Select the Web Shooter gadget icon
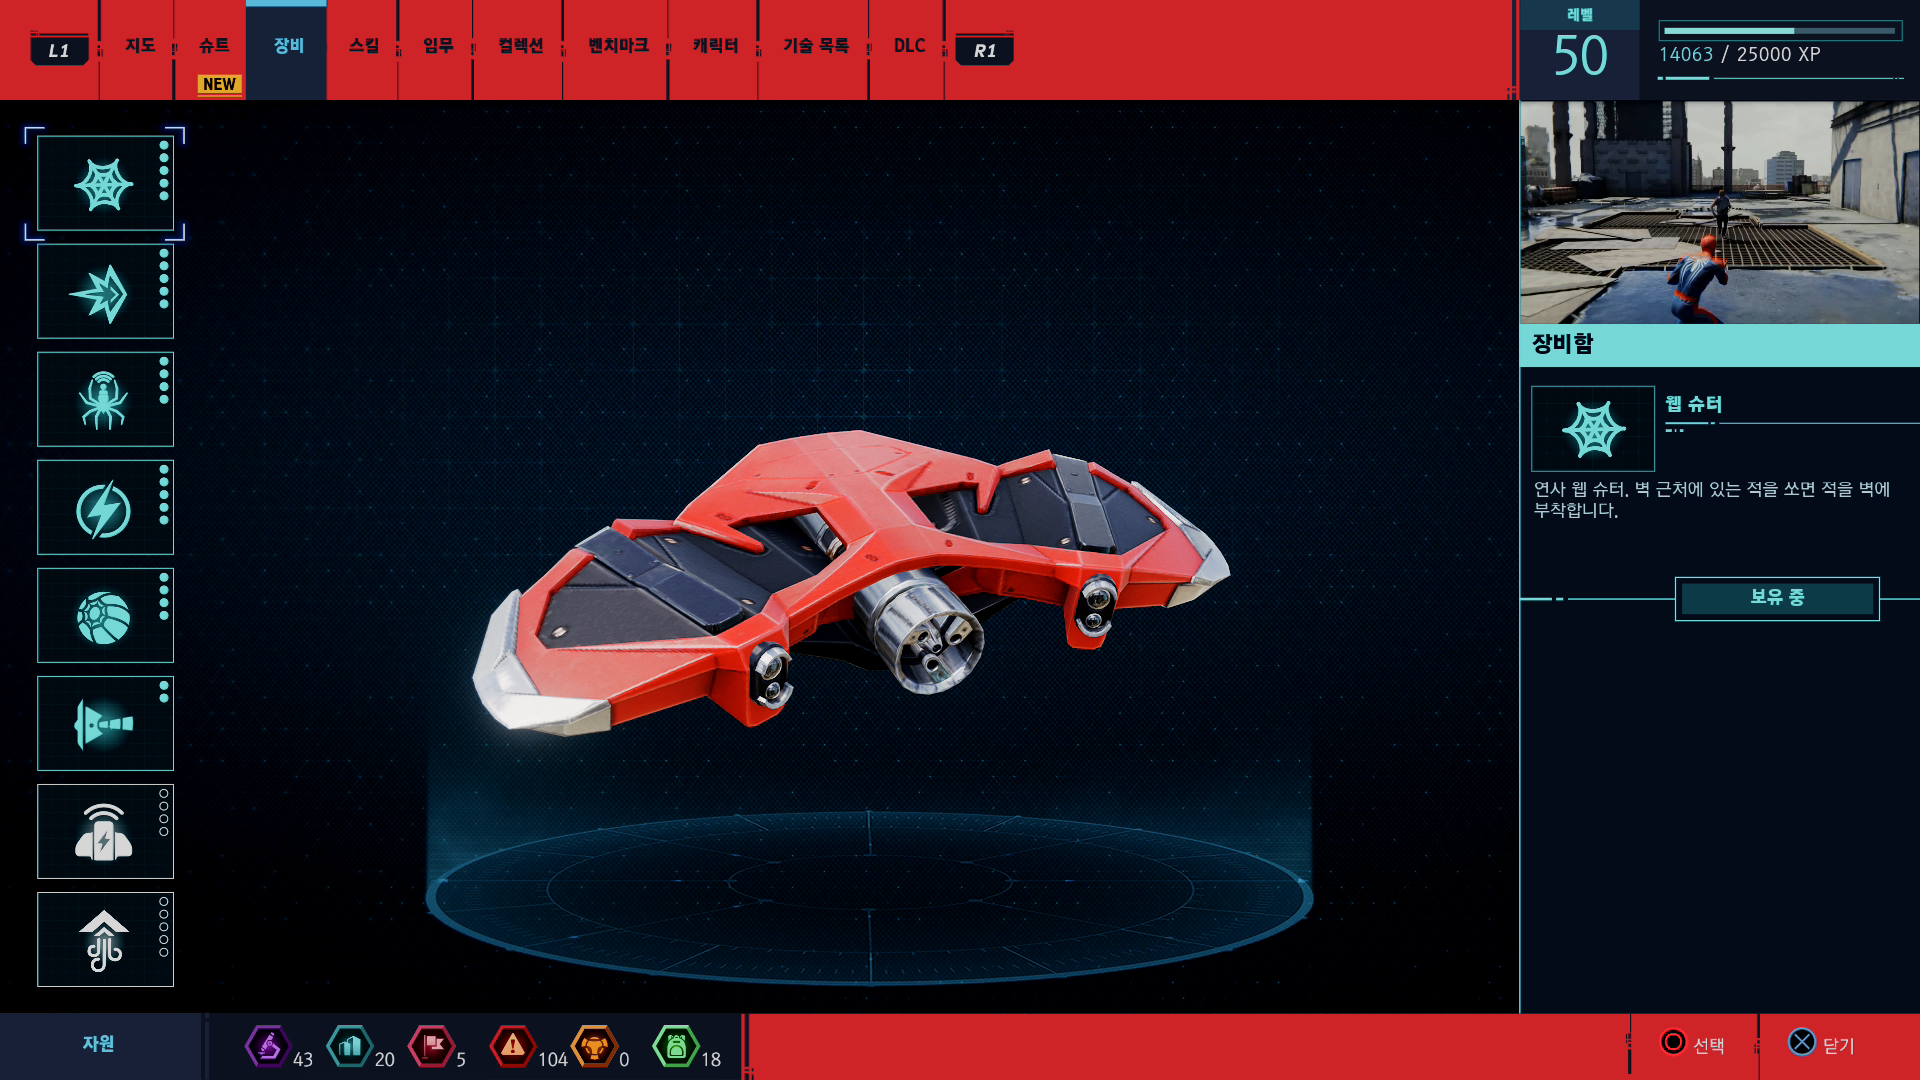The width and height of the screenshot is (1920, 1080). pos(105,184)
